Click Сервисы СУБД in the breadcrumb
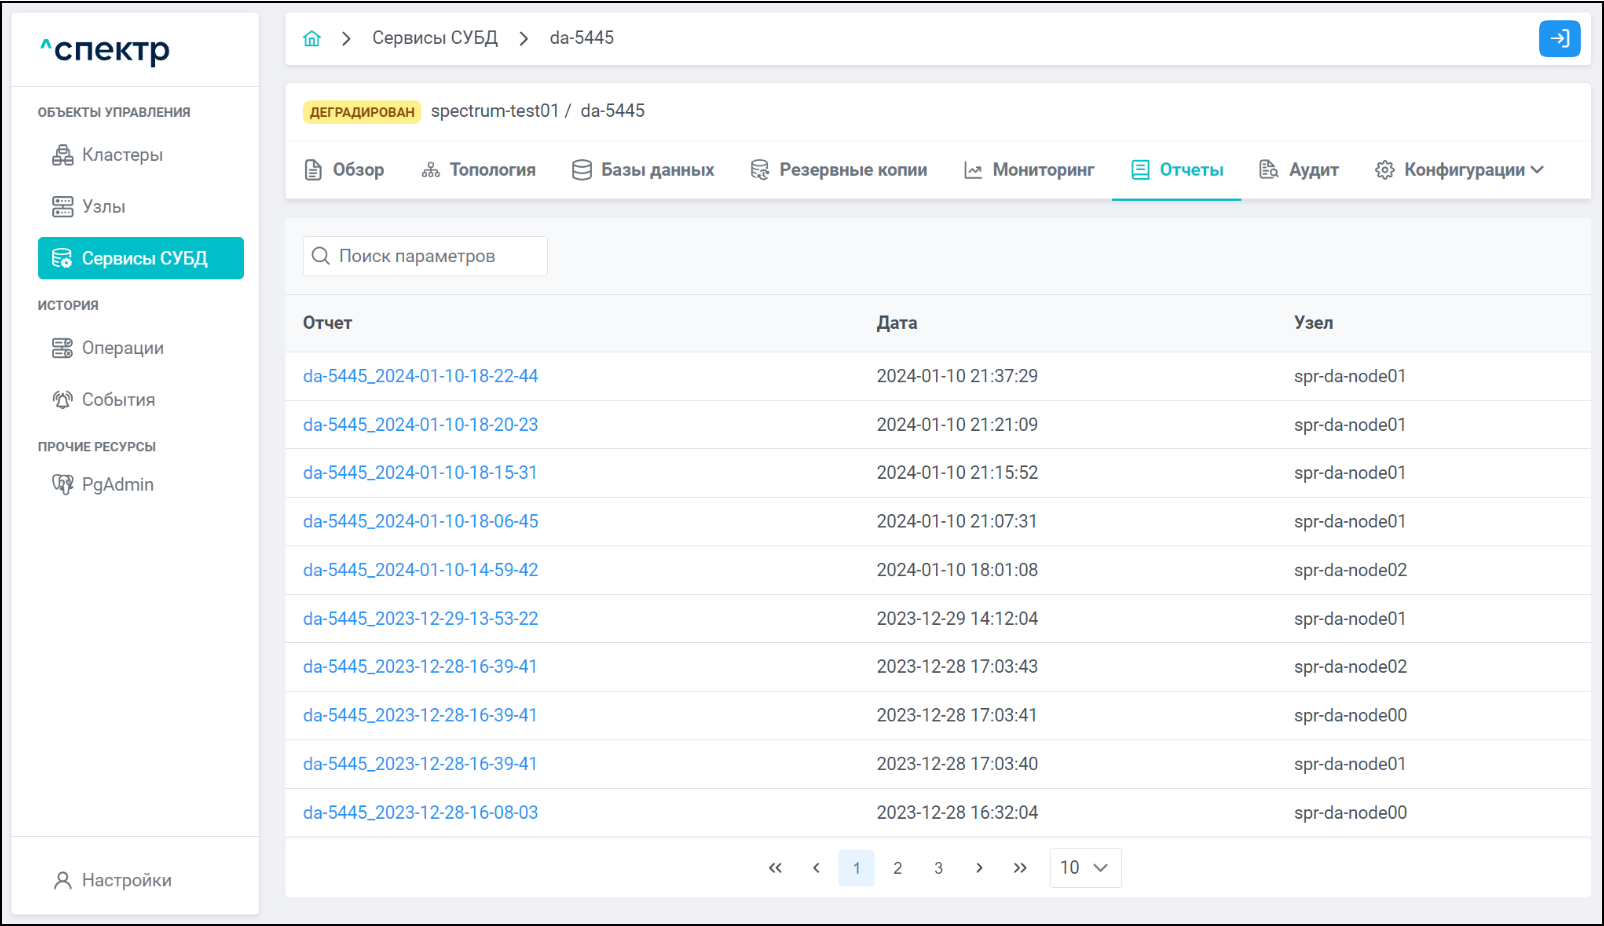 434,38
